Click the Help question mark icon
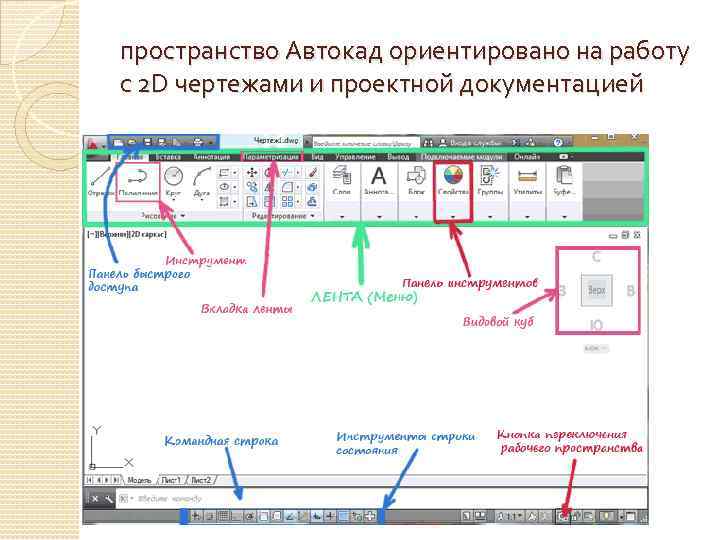 point(557,142)
